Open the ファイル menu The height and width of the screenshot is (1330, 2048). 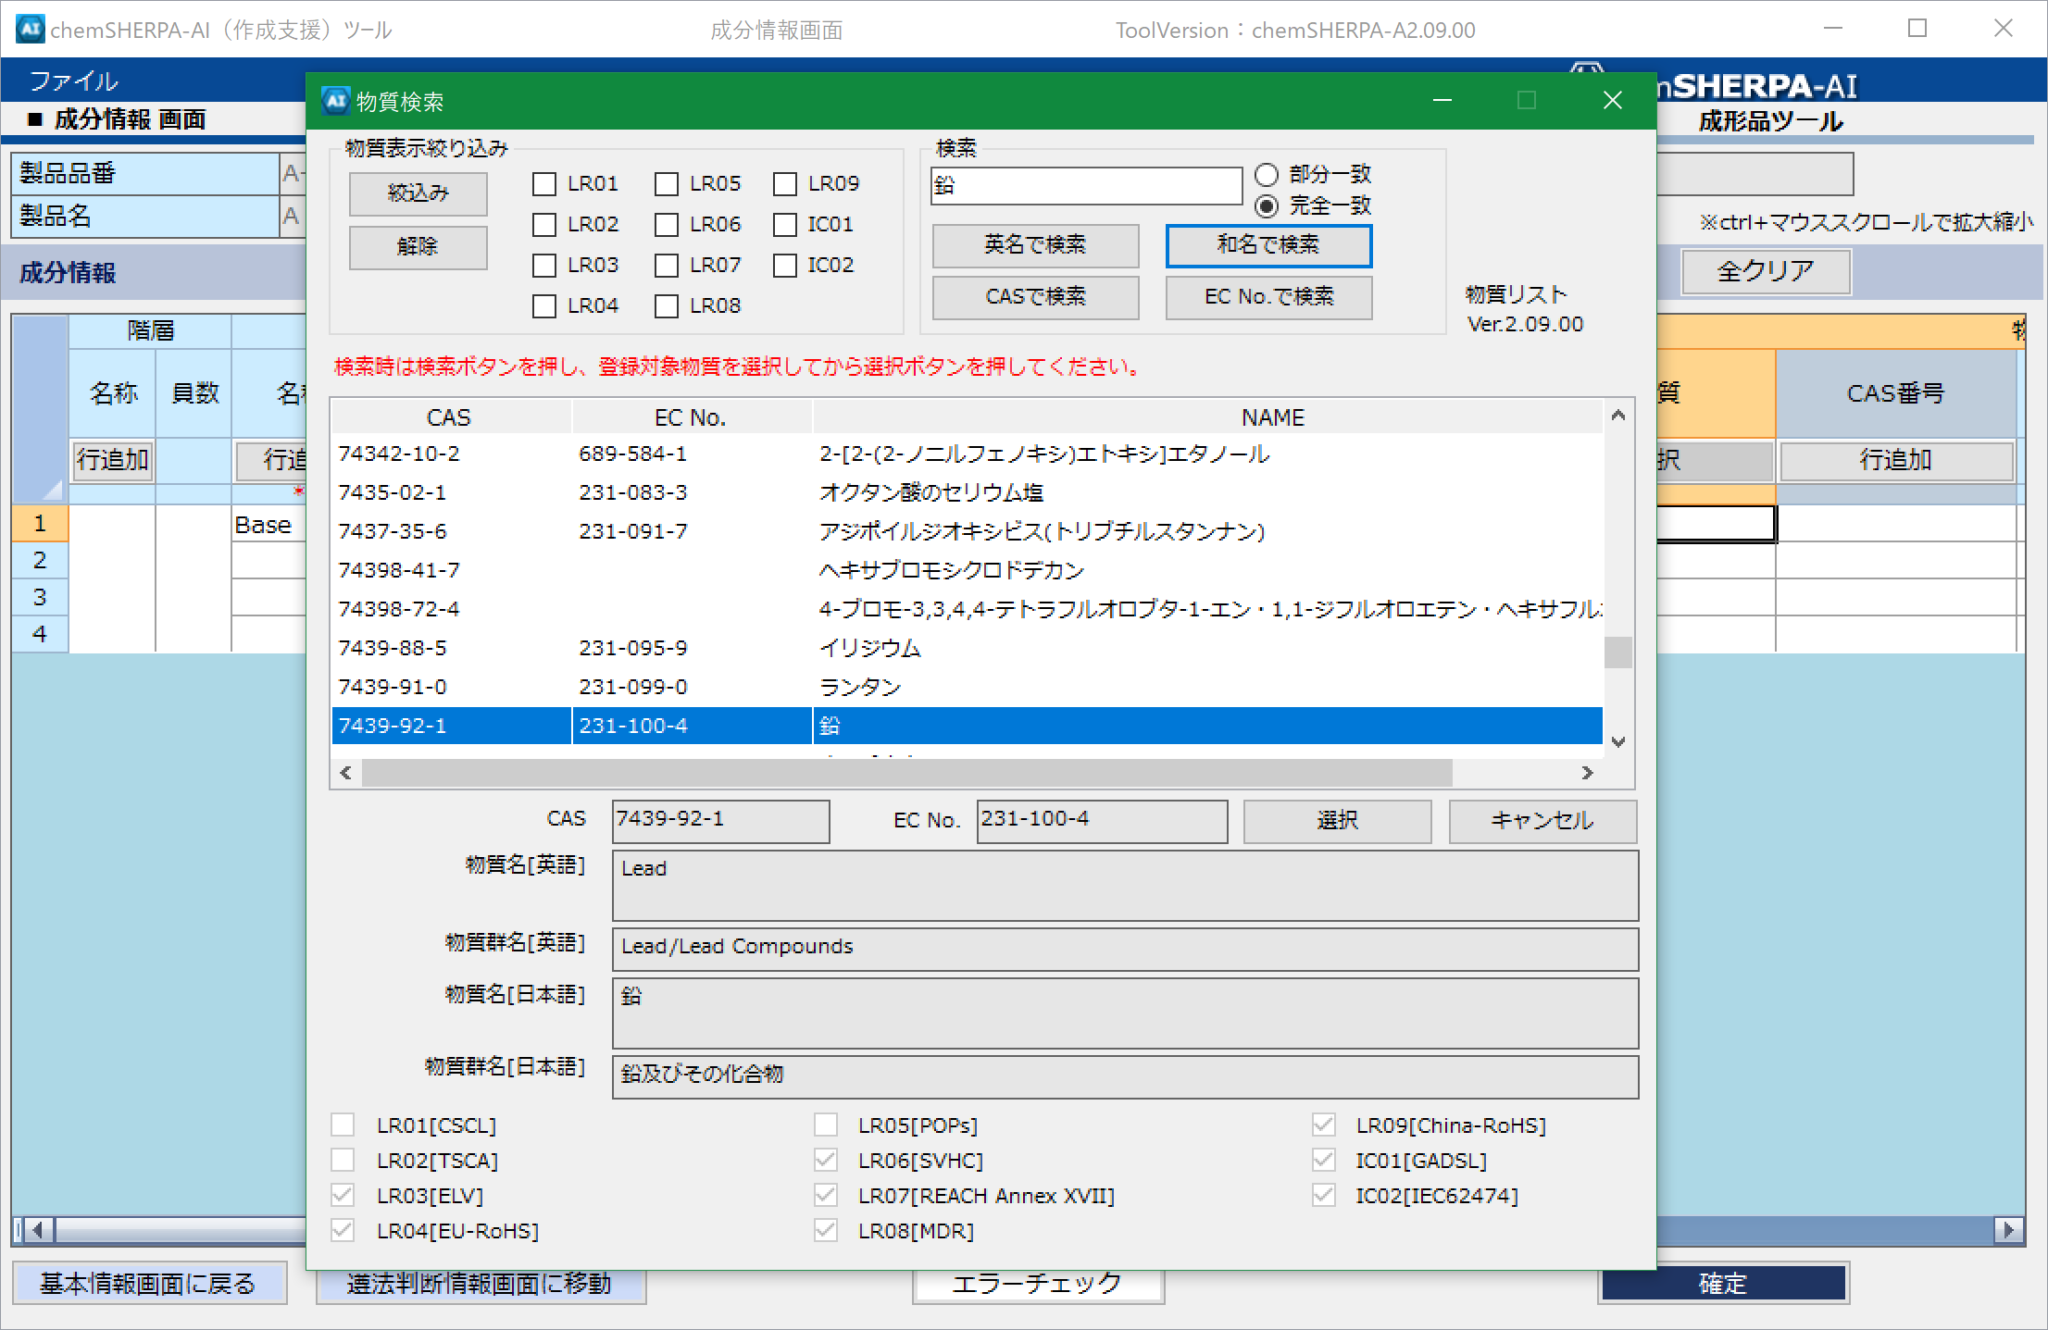click(x=72, y=80)
